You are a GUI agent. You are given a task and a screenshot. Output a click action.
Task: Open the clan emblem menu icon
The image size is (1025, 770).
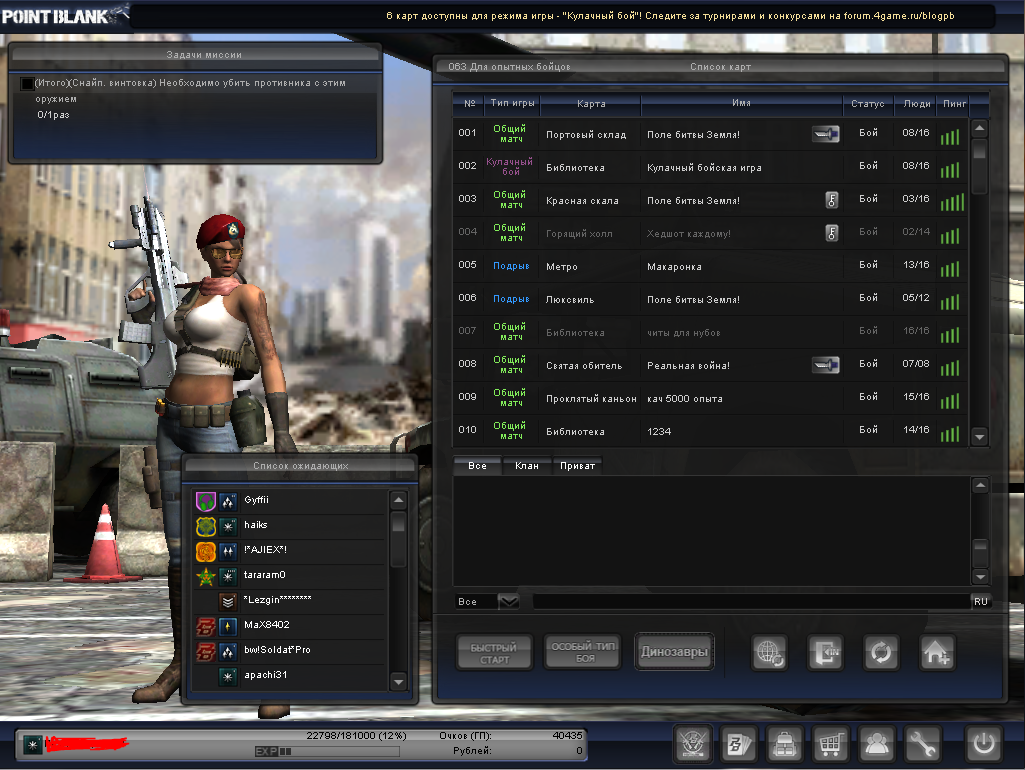(x=692, y=744)
